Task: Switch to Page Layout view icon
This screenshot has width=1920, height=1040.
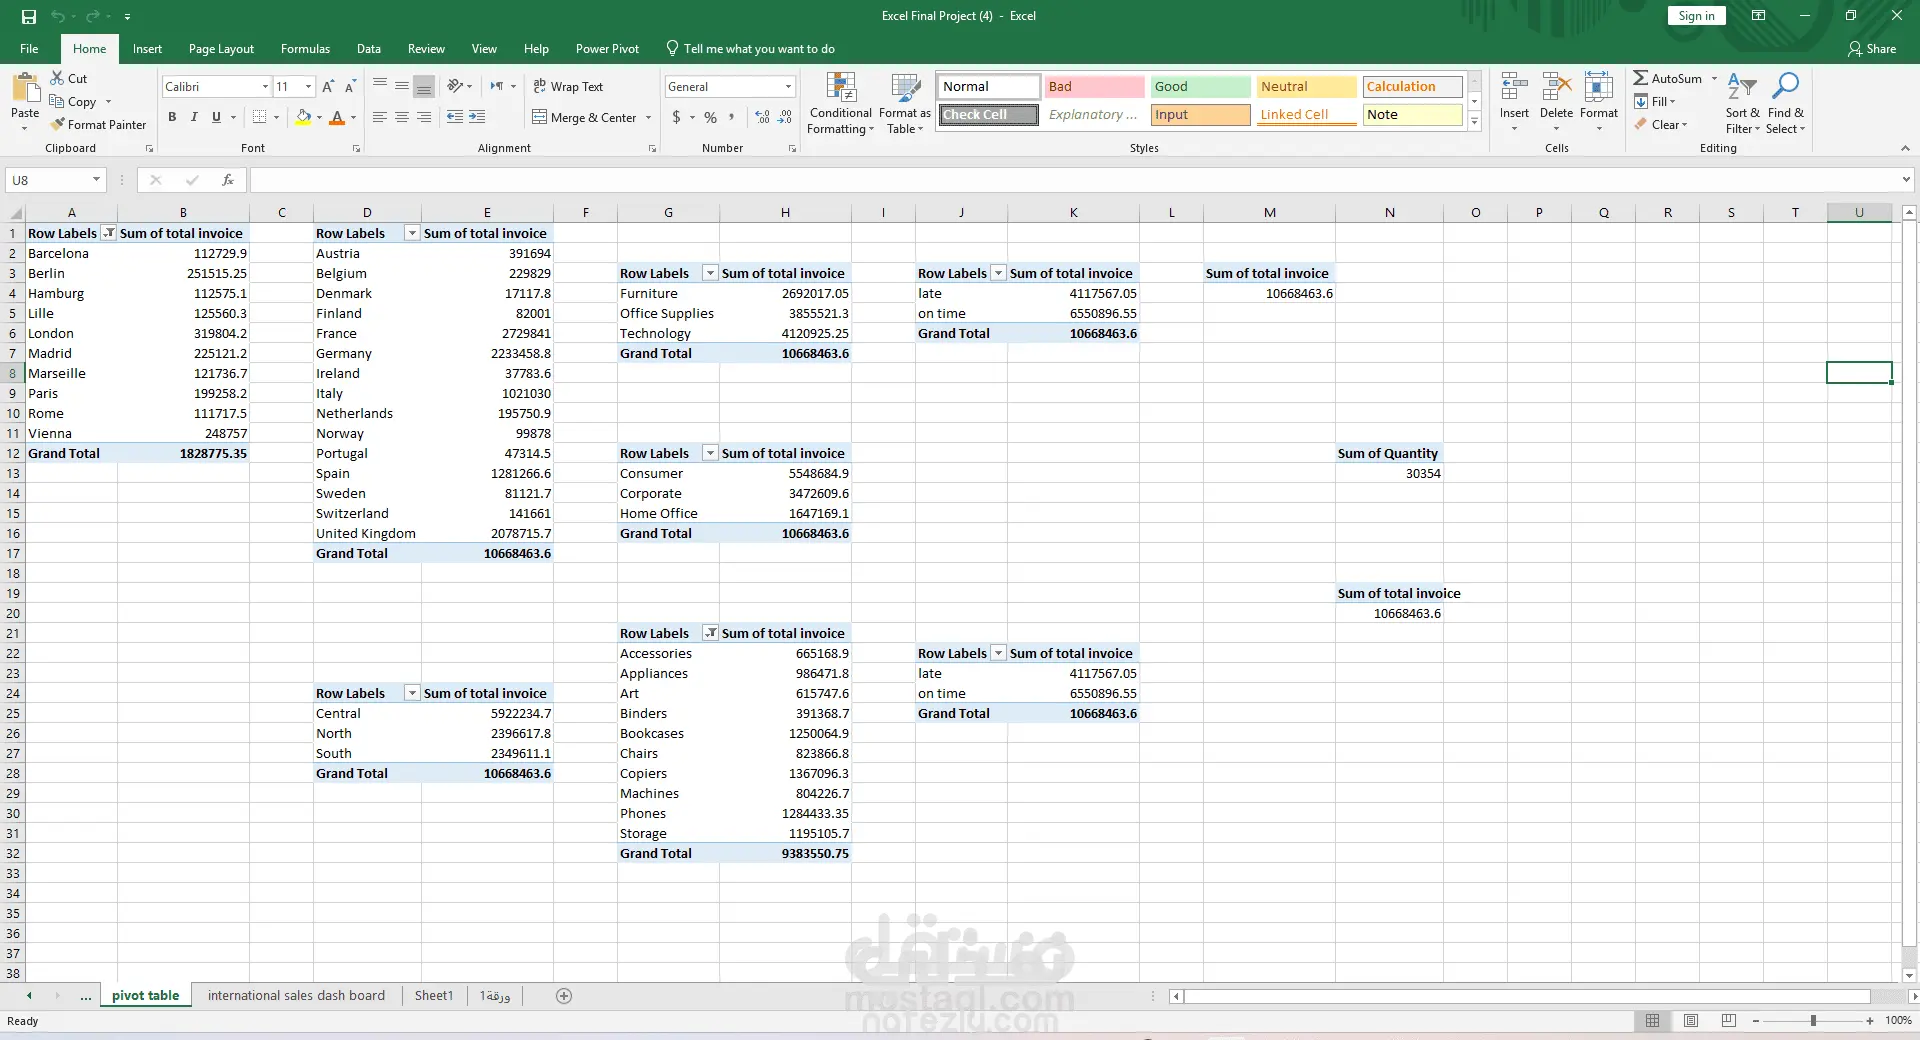Action: (1691, 1020)
